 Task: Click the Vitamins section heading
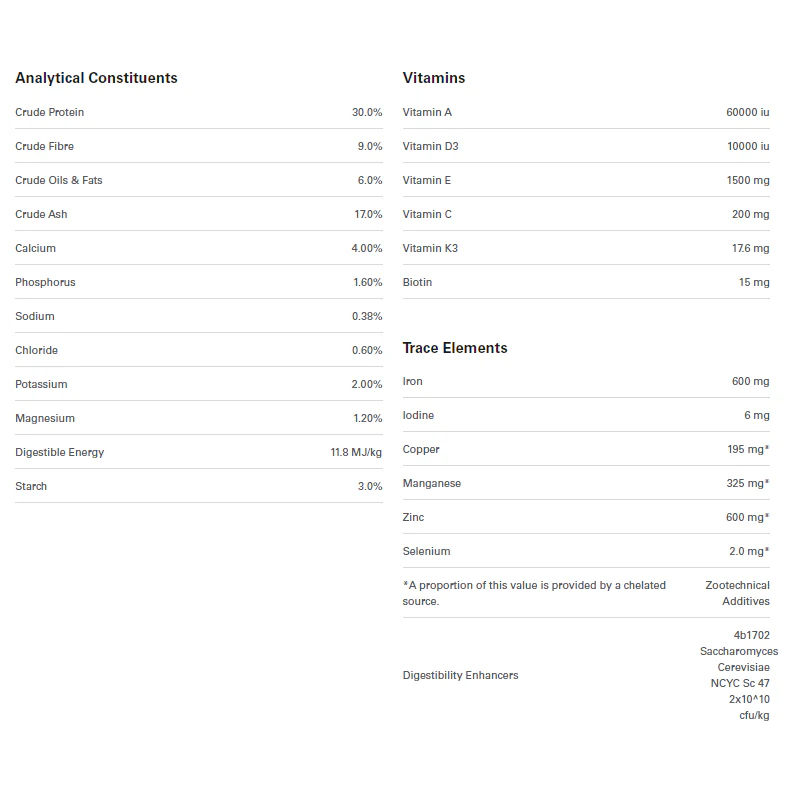coord(434,78)
